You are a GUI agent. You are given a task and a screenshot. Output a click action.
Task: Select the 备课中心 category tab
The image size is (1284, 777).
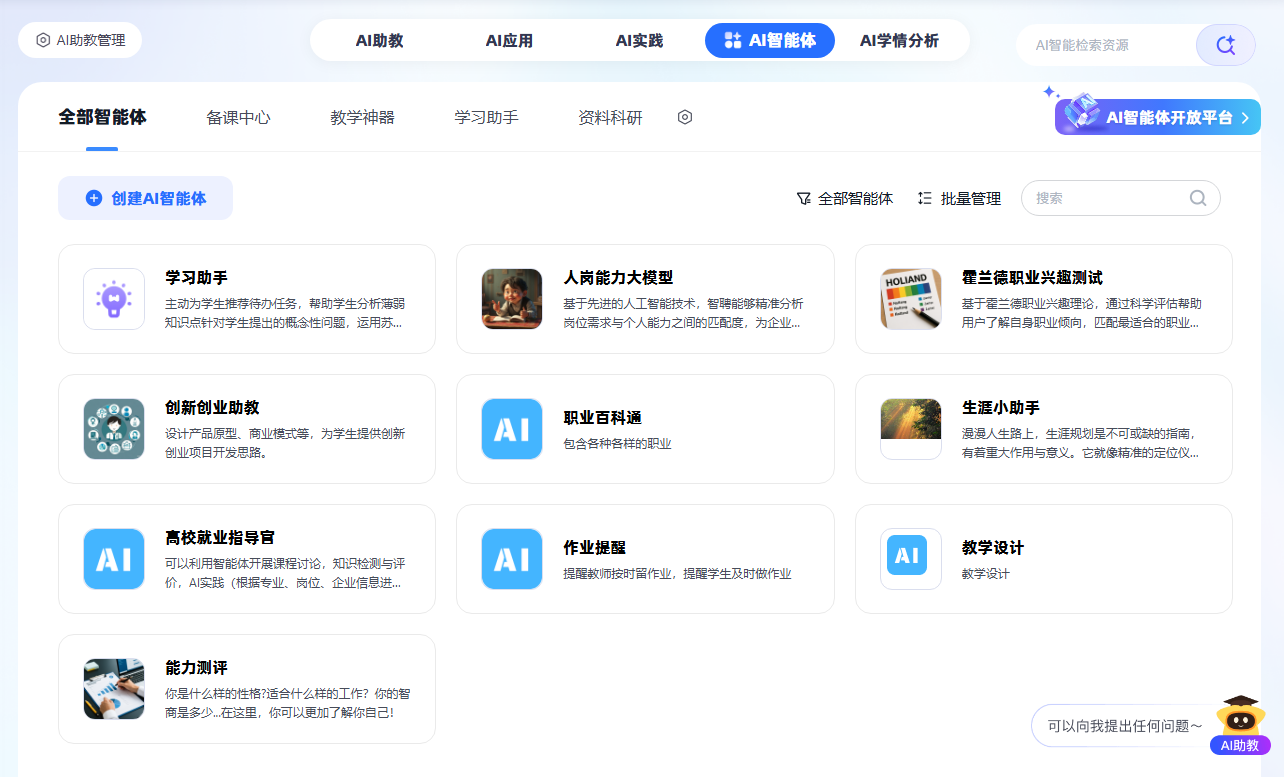[238, 118]
